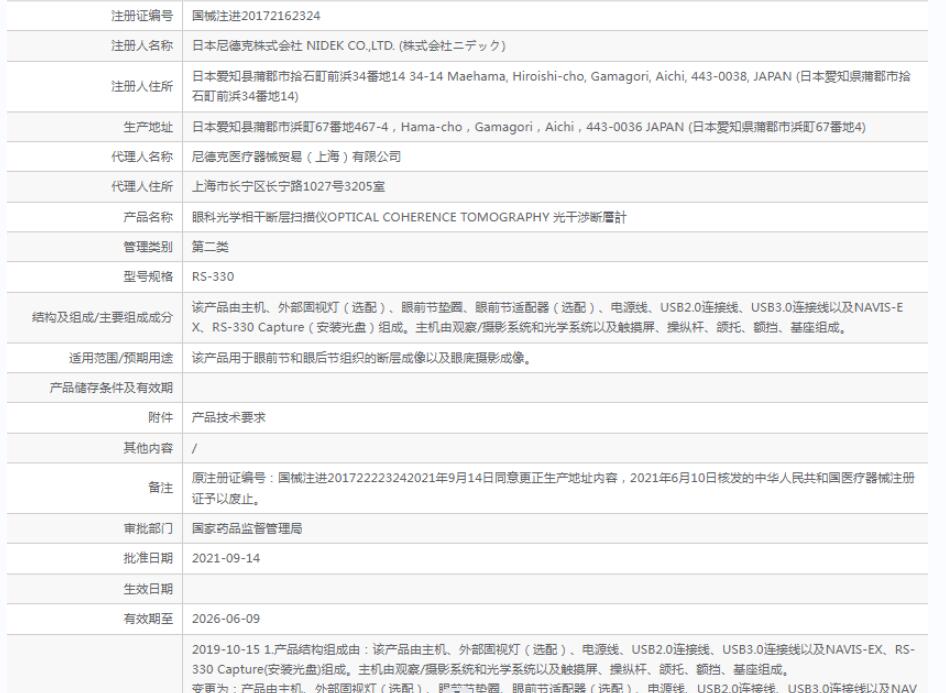Click the 批准日期 label
Image resolution: width=946 pixels, height=693 pixels.
(x=148, y=559)
